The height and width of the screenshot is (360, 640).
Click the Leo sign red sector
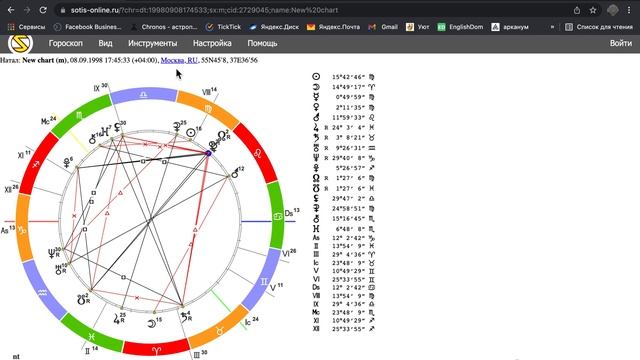click(x=258, y=153)
